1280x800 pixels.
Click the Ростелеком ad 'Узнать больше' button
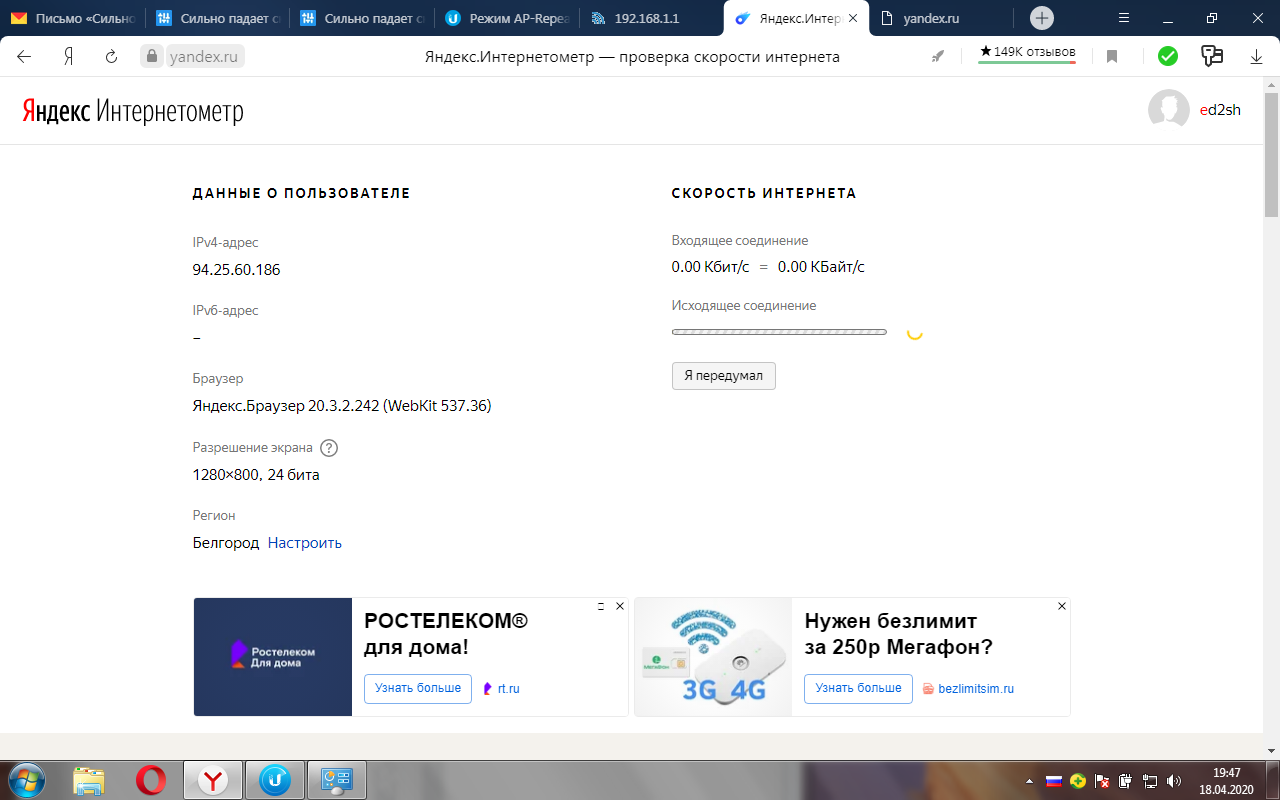[x=418, y=689]
